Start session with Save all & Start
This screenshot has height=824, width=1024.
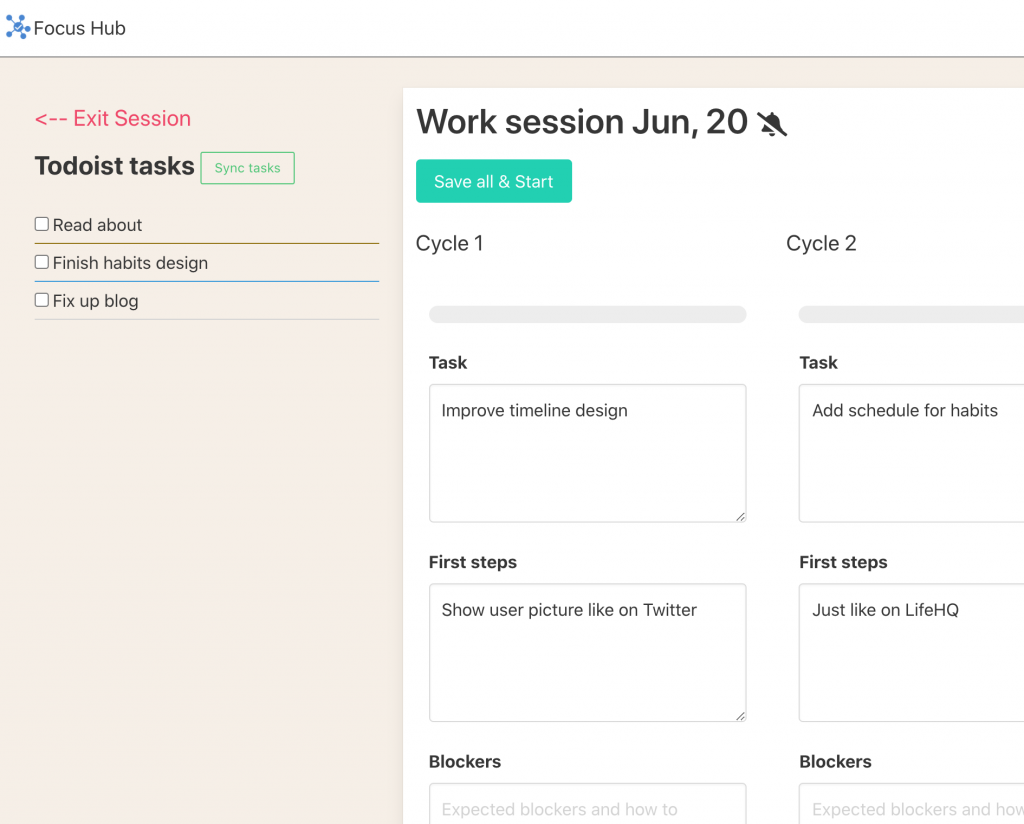494,181
